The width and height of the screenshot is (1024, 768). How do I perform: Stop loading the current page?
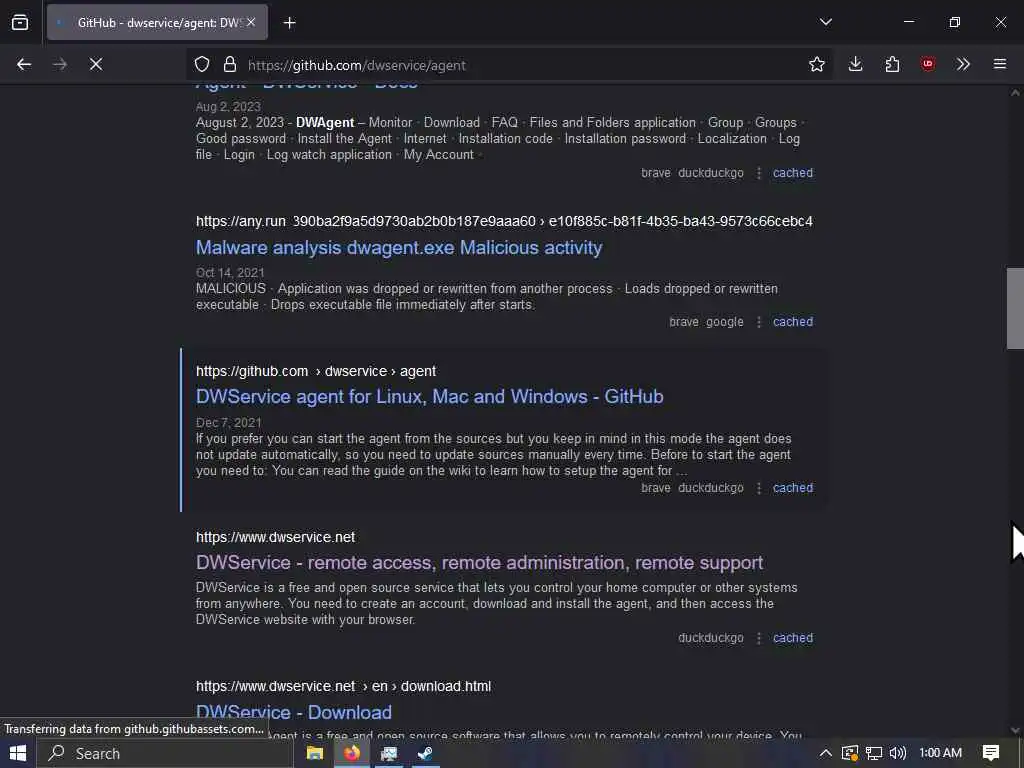pos(95,64)
